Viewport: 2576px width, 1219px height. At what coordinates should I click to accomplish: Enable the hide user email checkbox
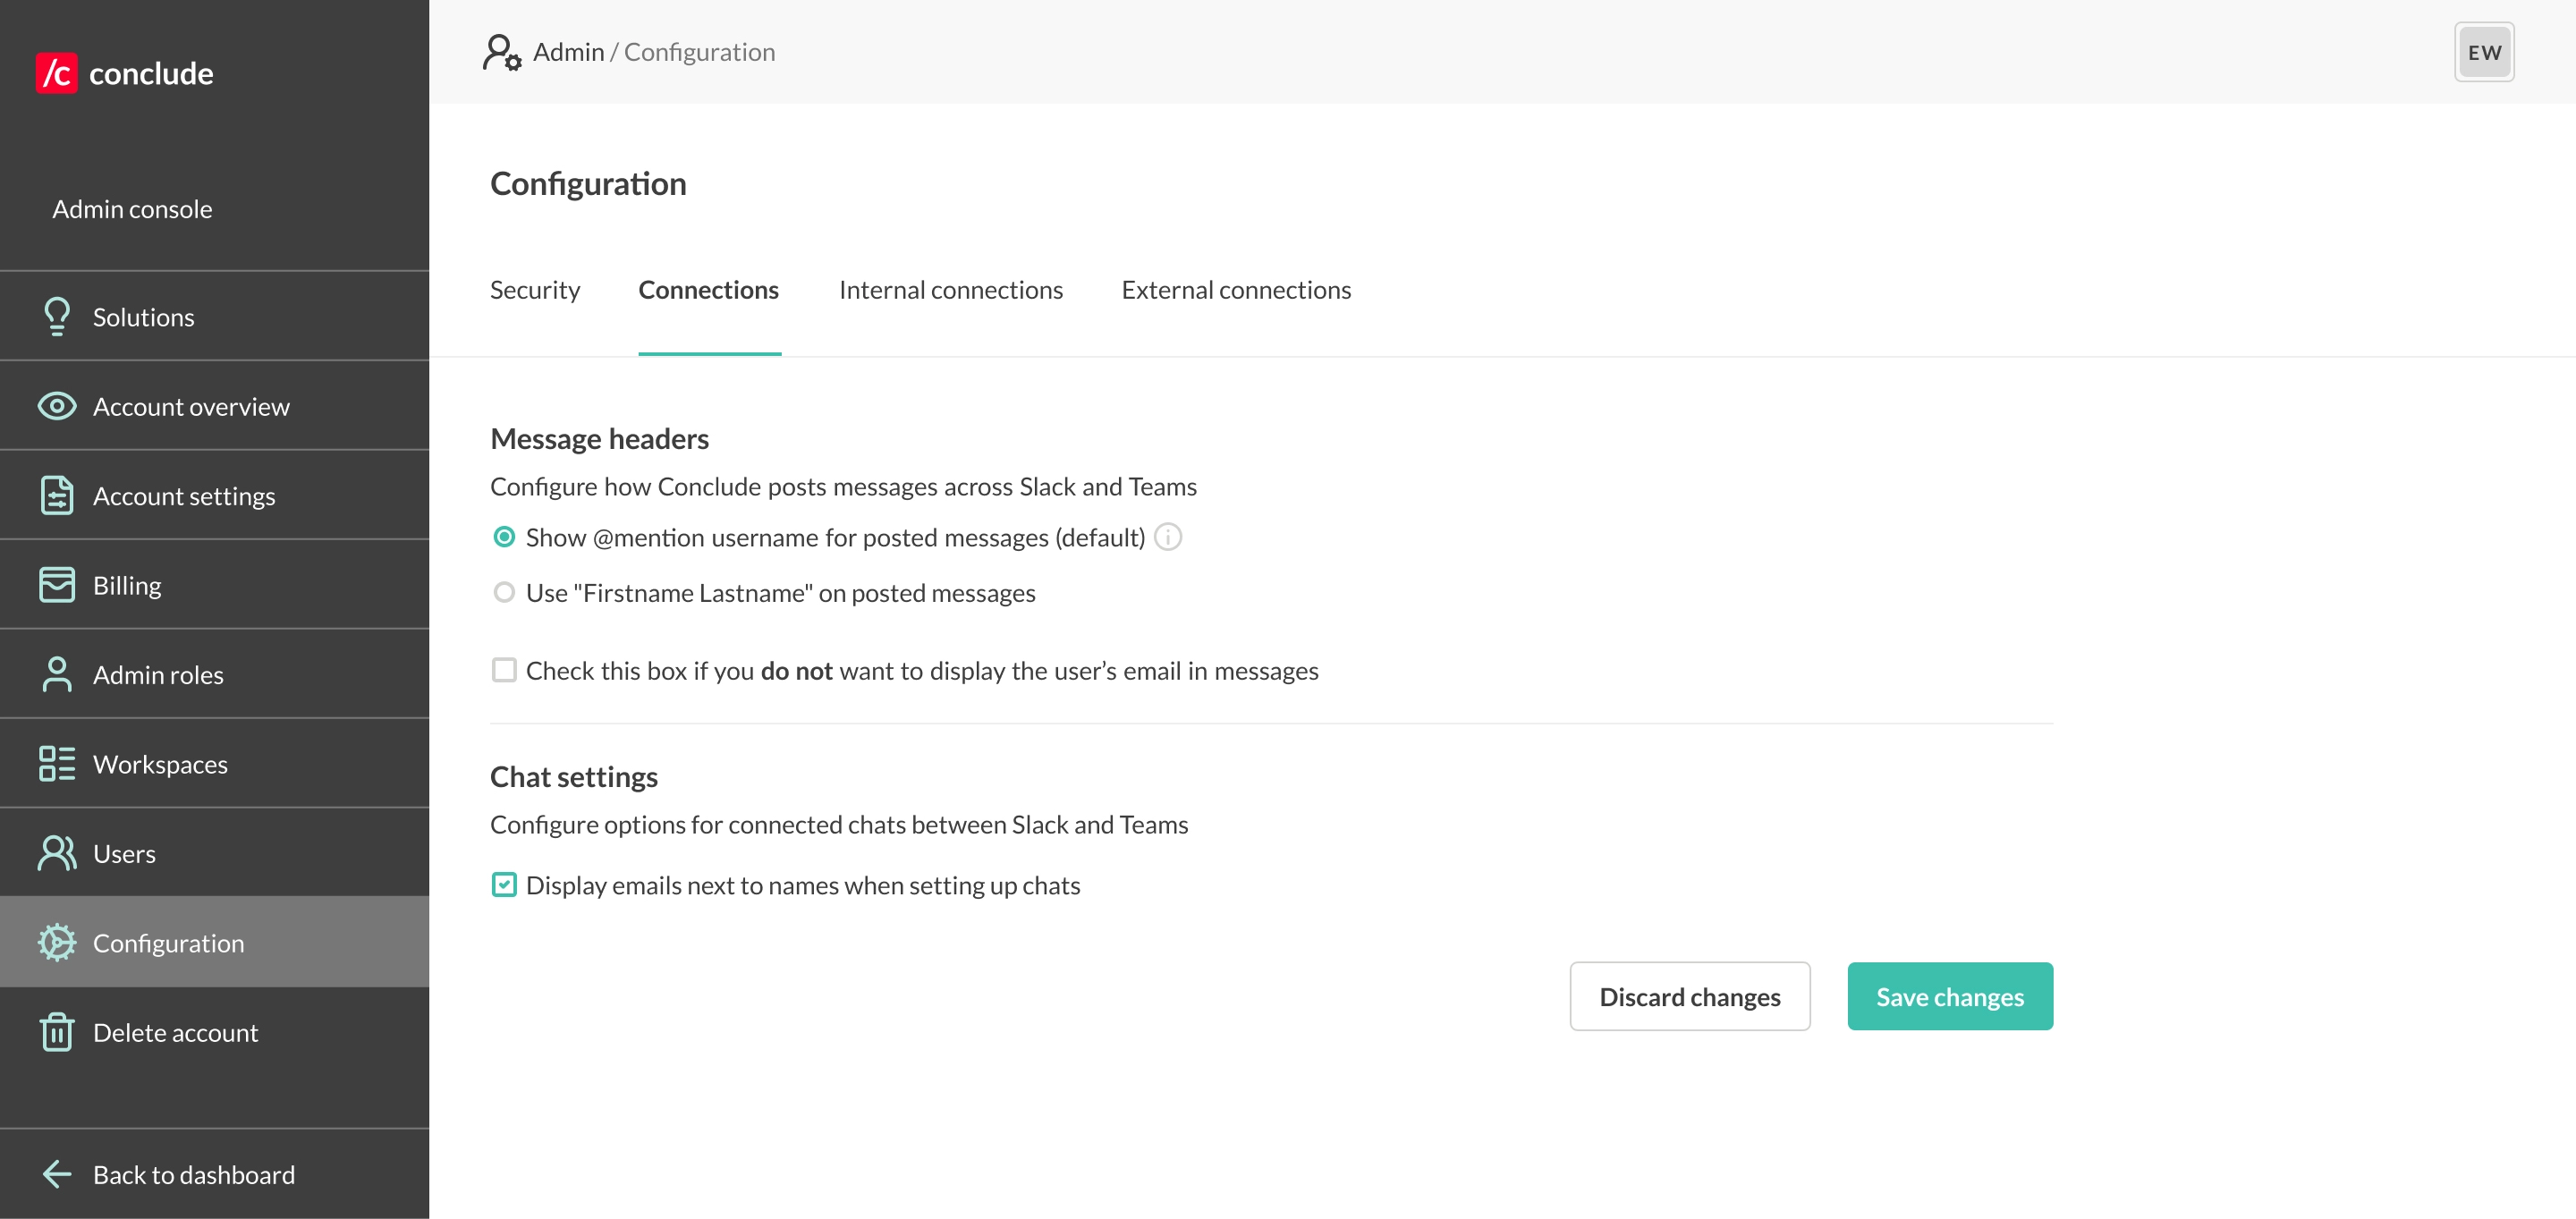(x=504, y=671)
